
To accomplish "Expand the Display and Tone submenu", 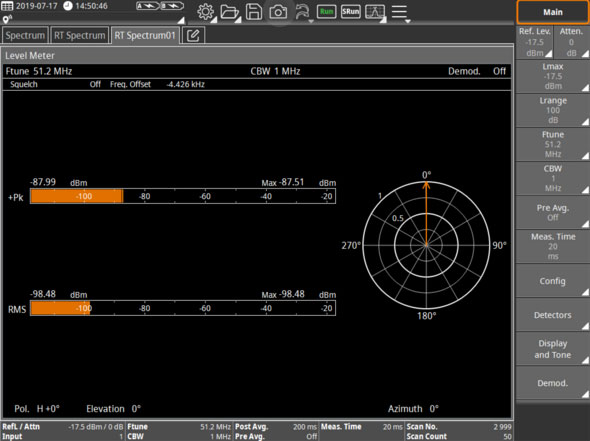I will coord(552,349).
